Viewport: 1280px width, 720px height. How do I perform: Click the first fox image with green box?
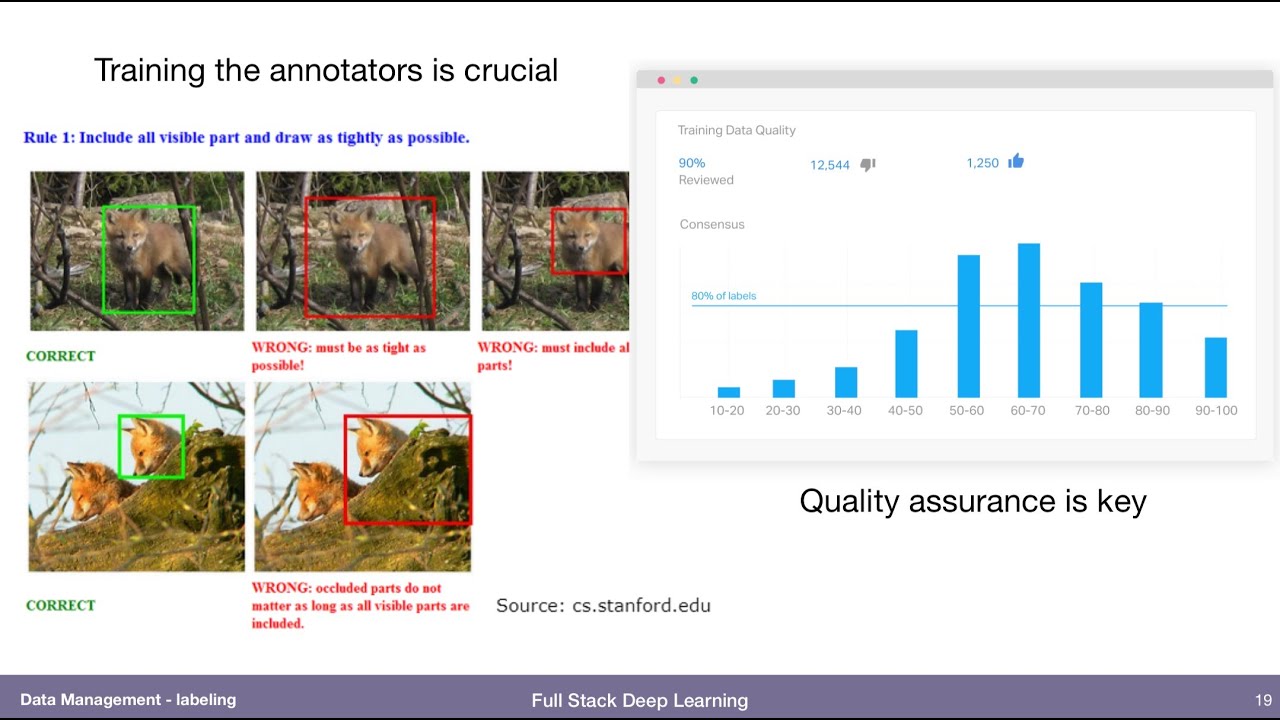pyautogui.click(x=137, y=251)
